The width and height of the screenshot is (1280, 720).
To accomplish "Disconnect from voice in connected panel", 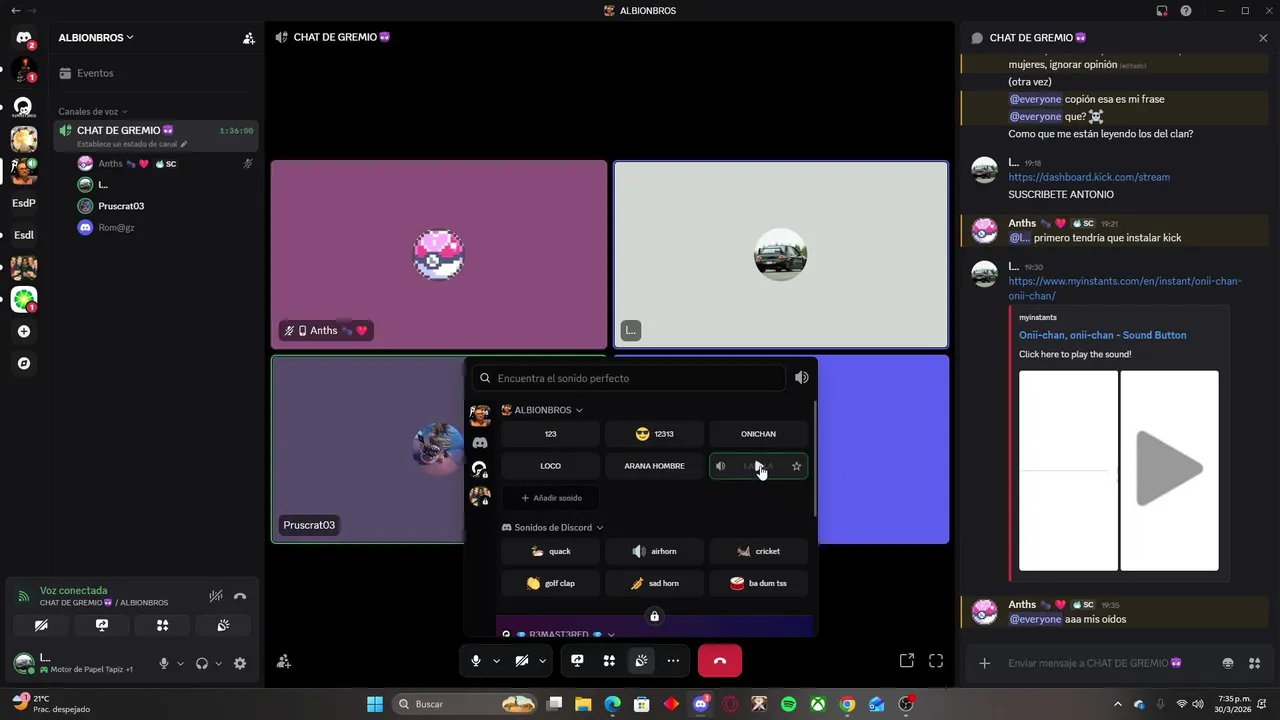I will click(x=240, y=596).
